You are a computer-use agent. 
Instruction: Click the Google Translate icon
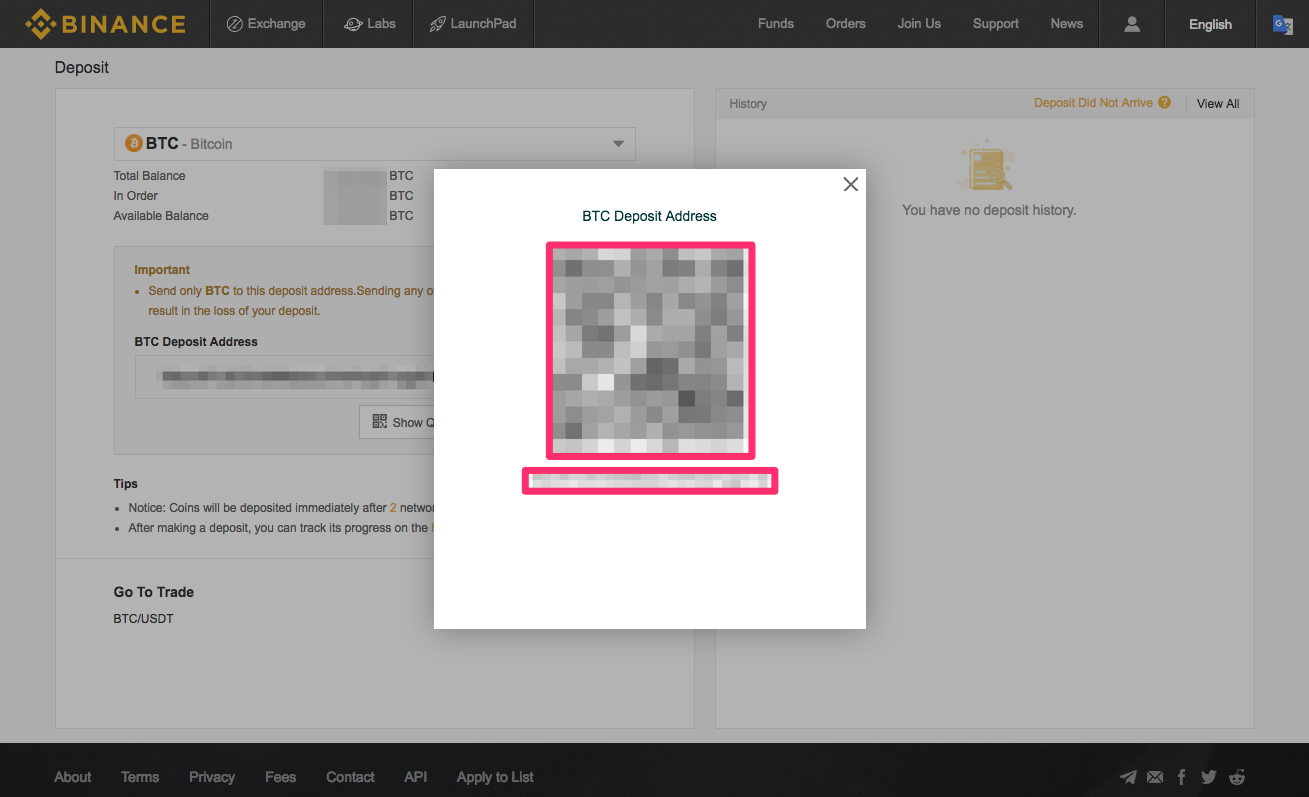click(1282, 24)
